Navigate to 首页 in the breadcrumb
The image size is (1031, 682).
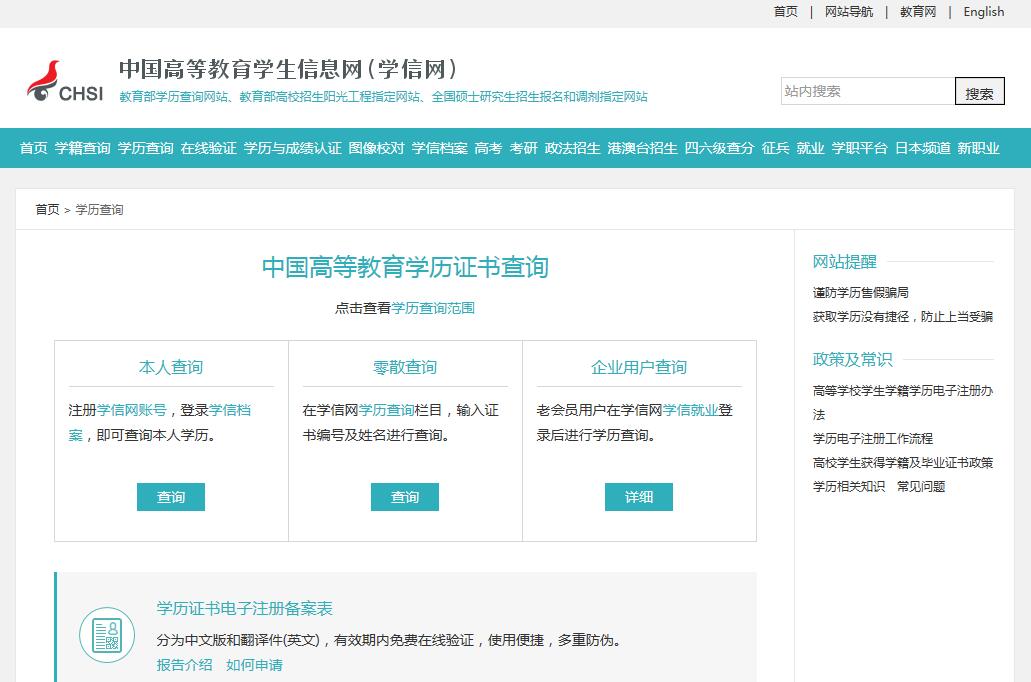pos(47,210)
